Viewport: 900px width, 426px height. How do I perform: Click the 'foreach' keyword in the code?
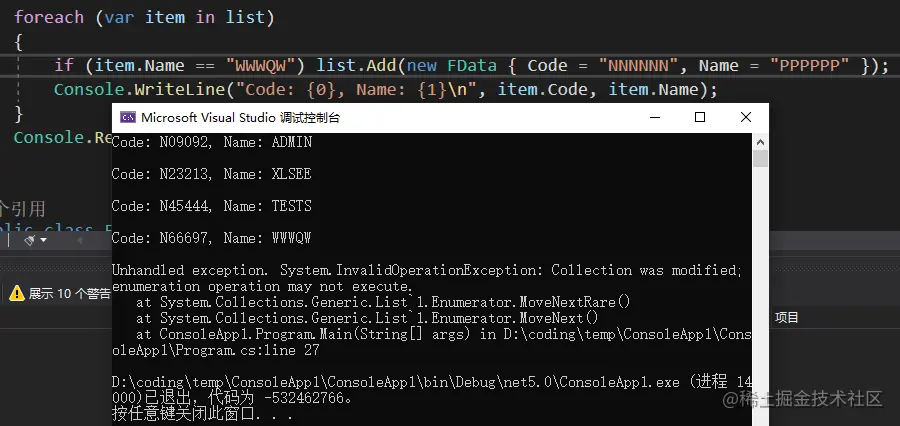tap(49, 17)
